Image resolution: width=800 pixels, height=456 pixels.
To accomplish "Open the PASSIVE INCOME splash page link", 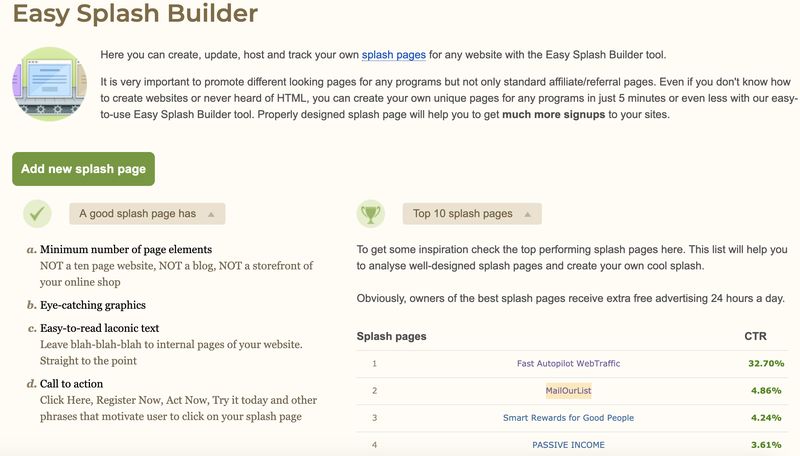I will [568, 444].
